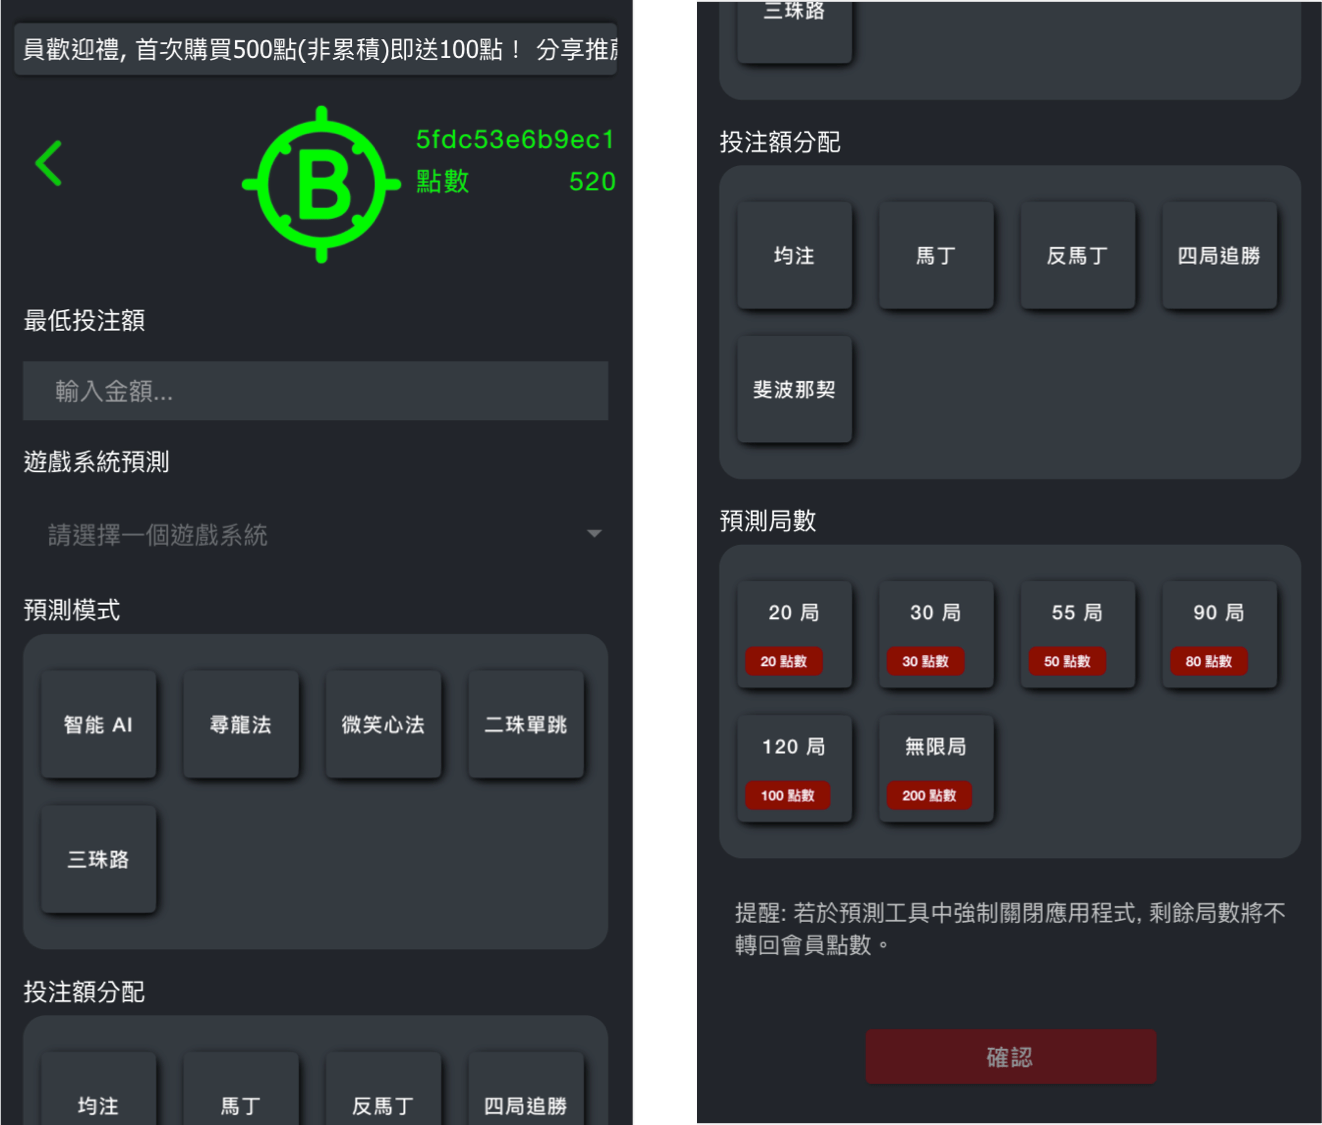The height and width of the screenshot is (1125, 1322).
Task: Click the 預測模式 heading
Action: click(x=72, y=610)
